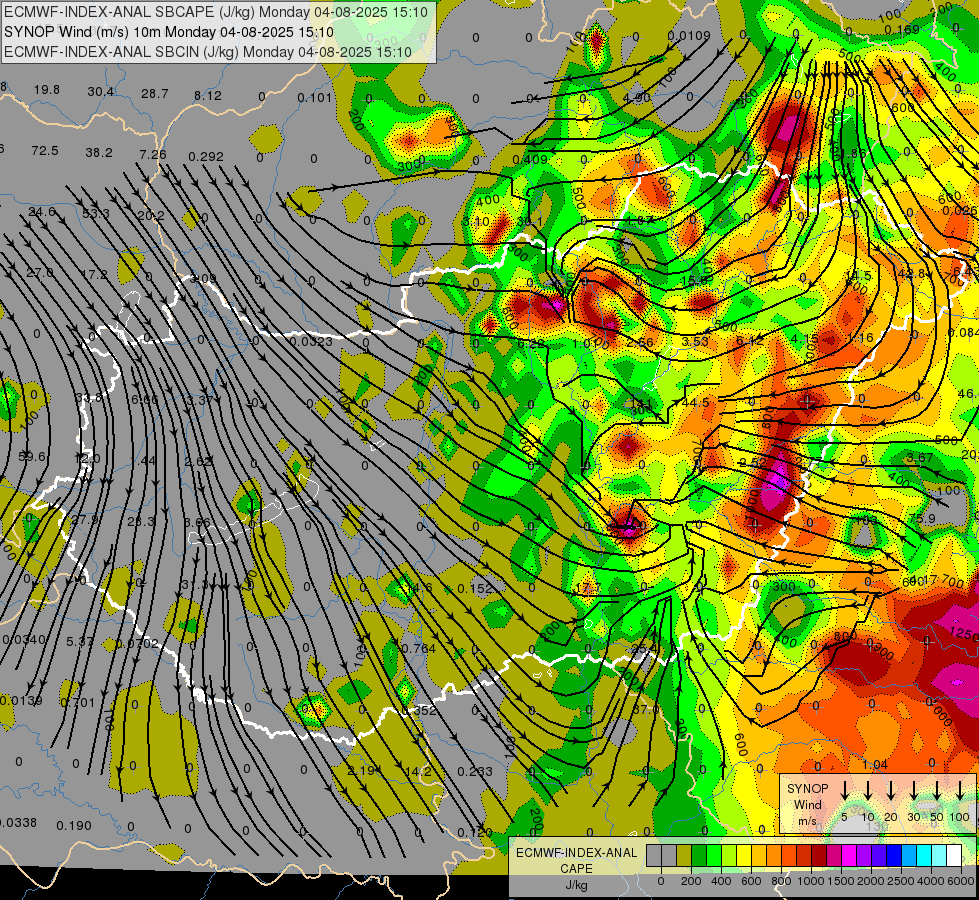The image size is (979, 900).
Task: Click the map value 75.9
Action: click(x=922, y=518)
